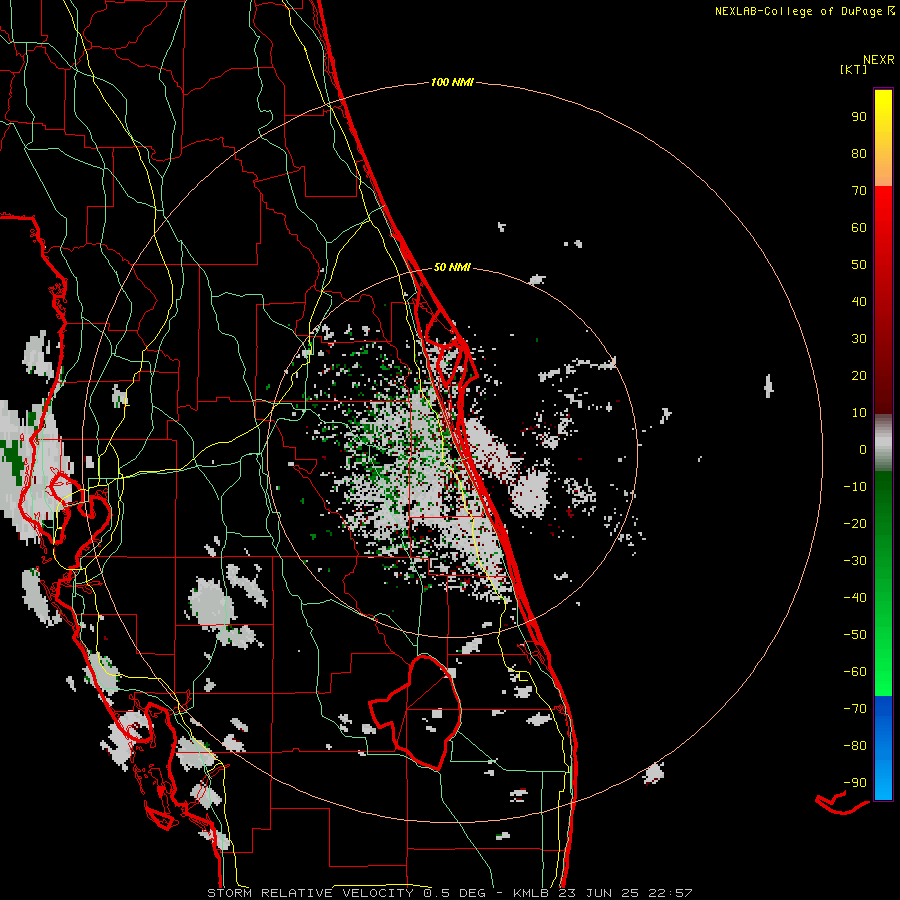Image resolution: width=900 pixels, height=900 pixels.
Task: Click the [KT] units label
Action: (x=854, y=69)
